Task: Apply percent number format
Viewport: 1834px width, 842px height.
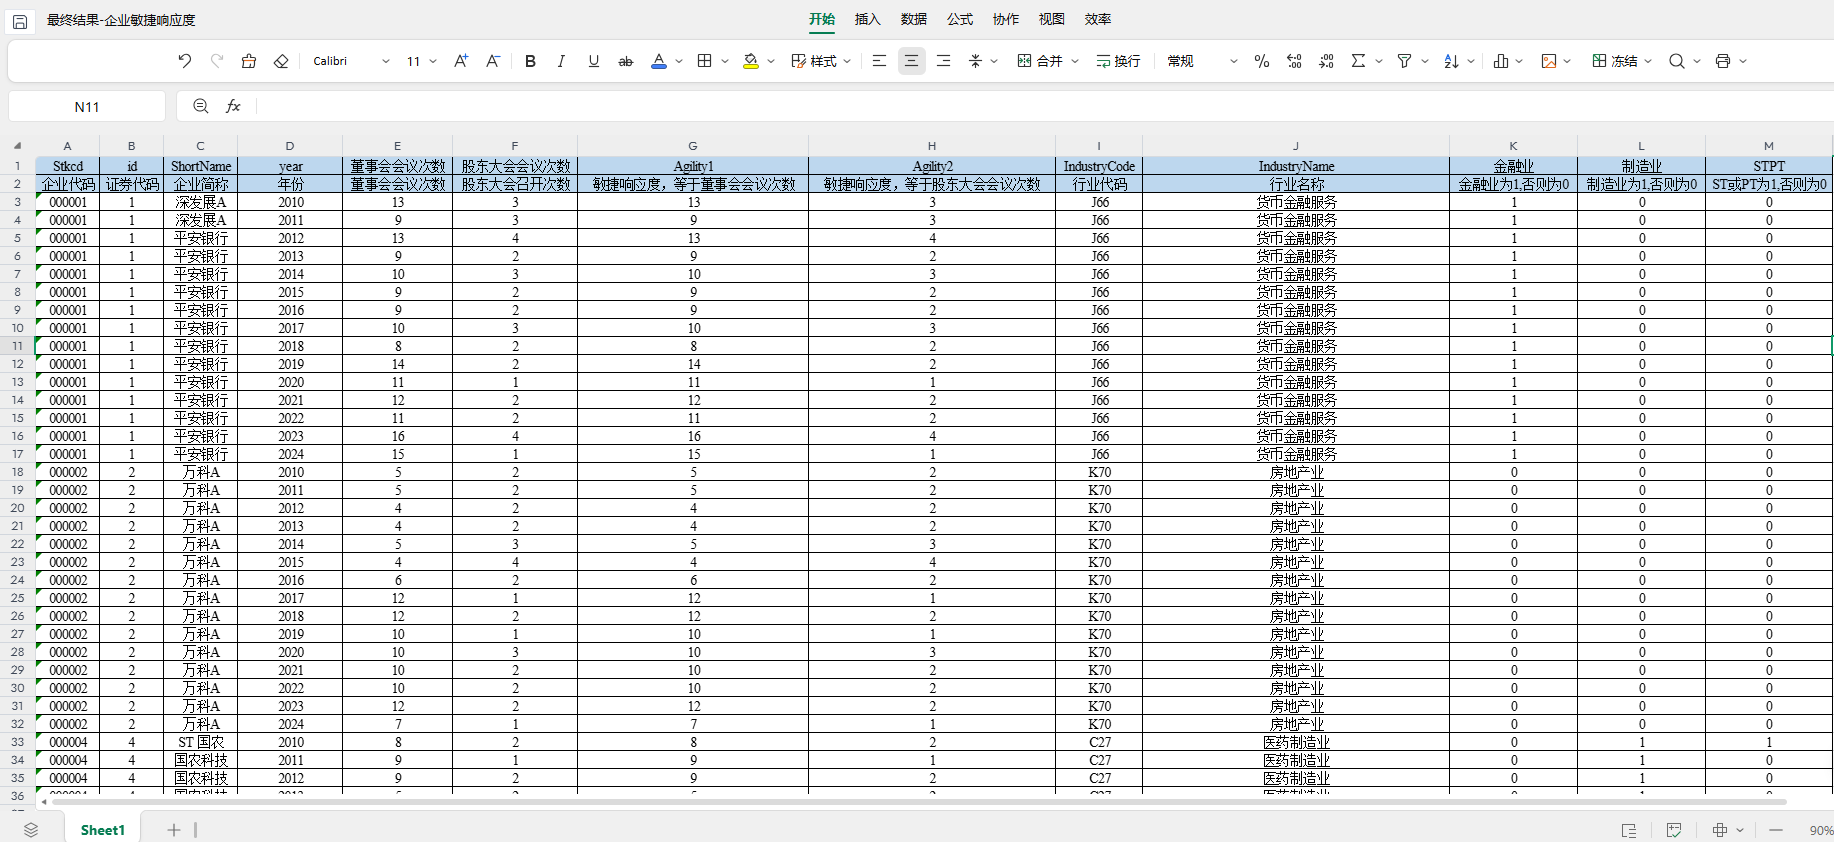Action: tap(1262, 61)
